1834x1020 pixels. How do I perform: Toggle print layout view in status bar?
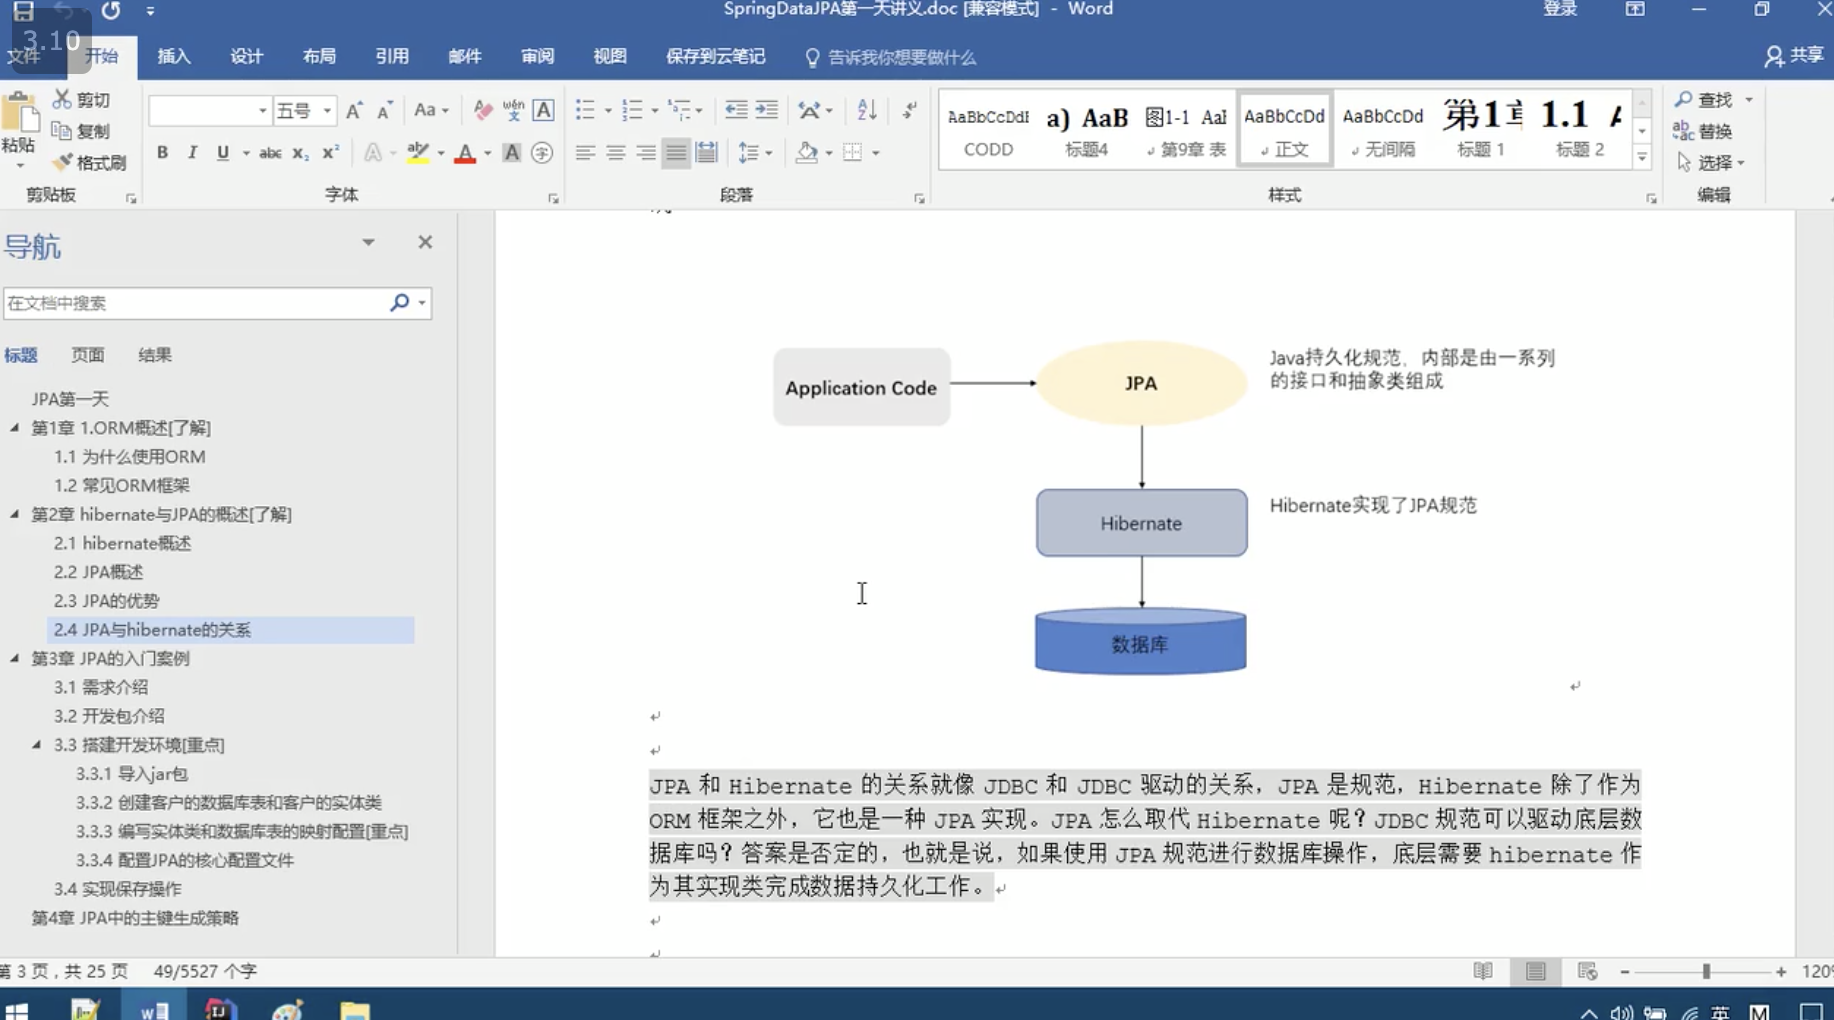click(x=1535, y=971)
